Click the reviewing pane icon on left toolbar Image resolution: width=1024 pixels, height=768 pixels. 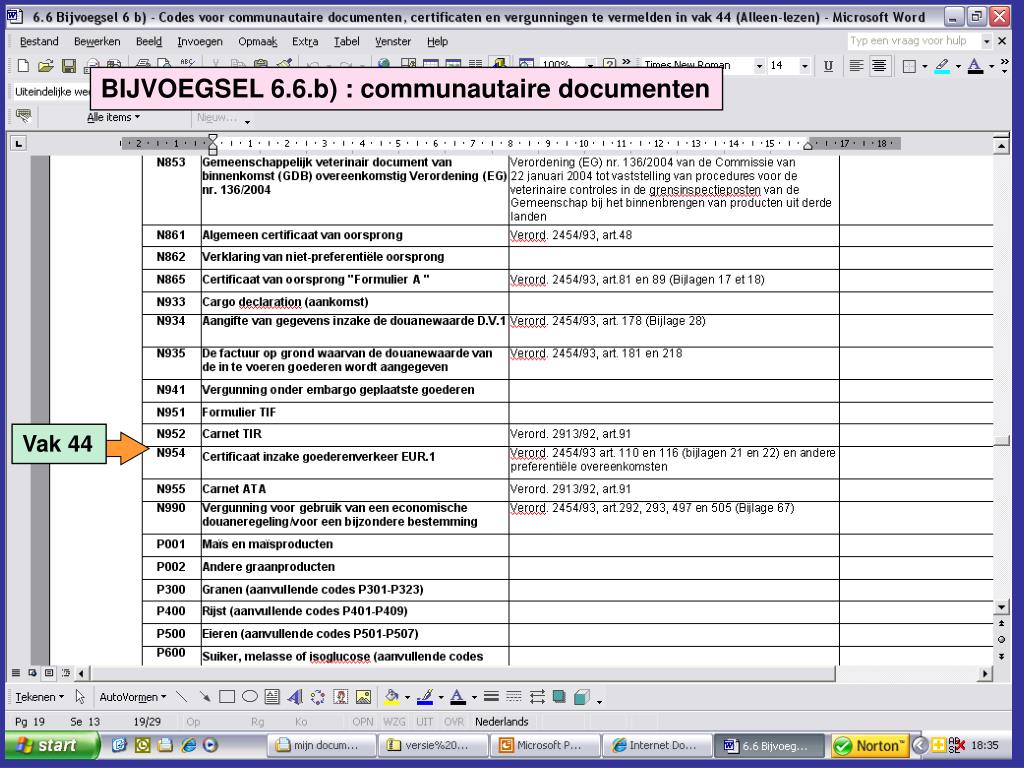tap(24, 116)
